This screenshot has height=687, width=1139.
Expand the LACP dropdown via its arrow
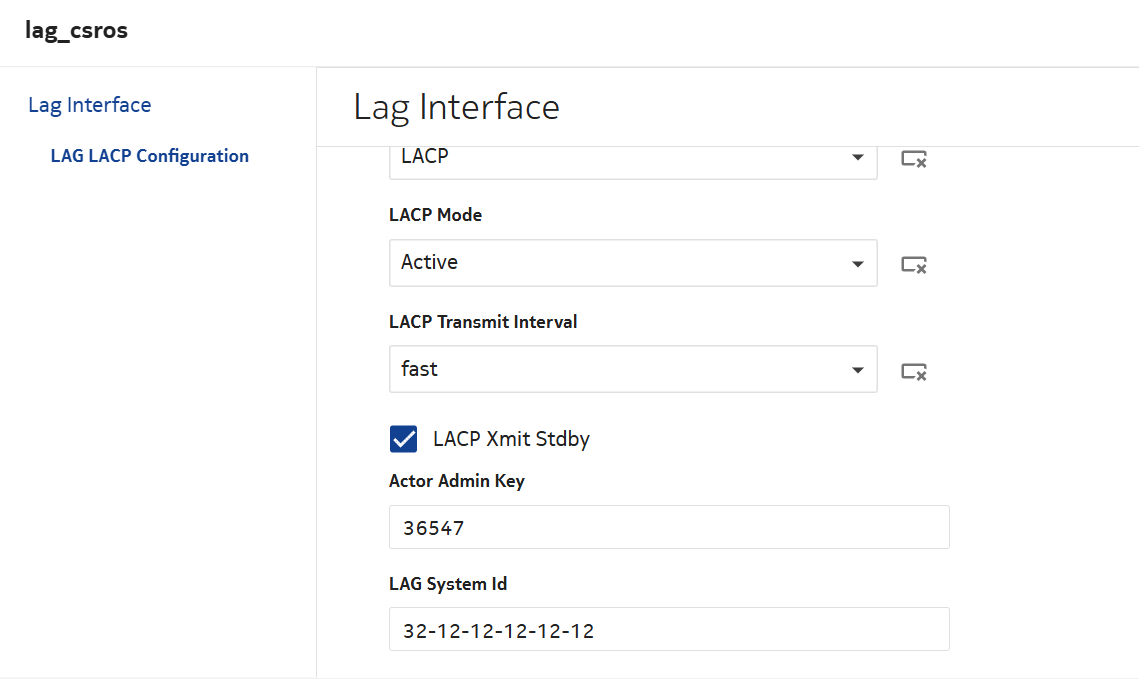857,158
